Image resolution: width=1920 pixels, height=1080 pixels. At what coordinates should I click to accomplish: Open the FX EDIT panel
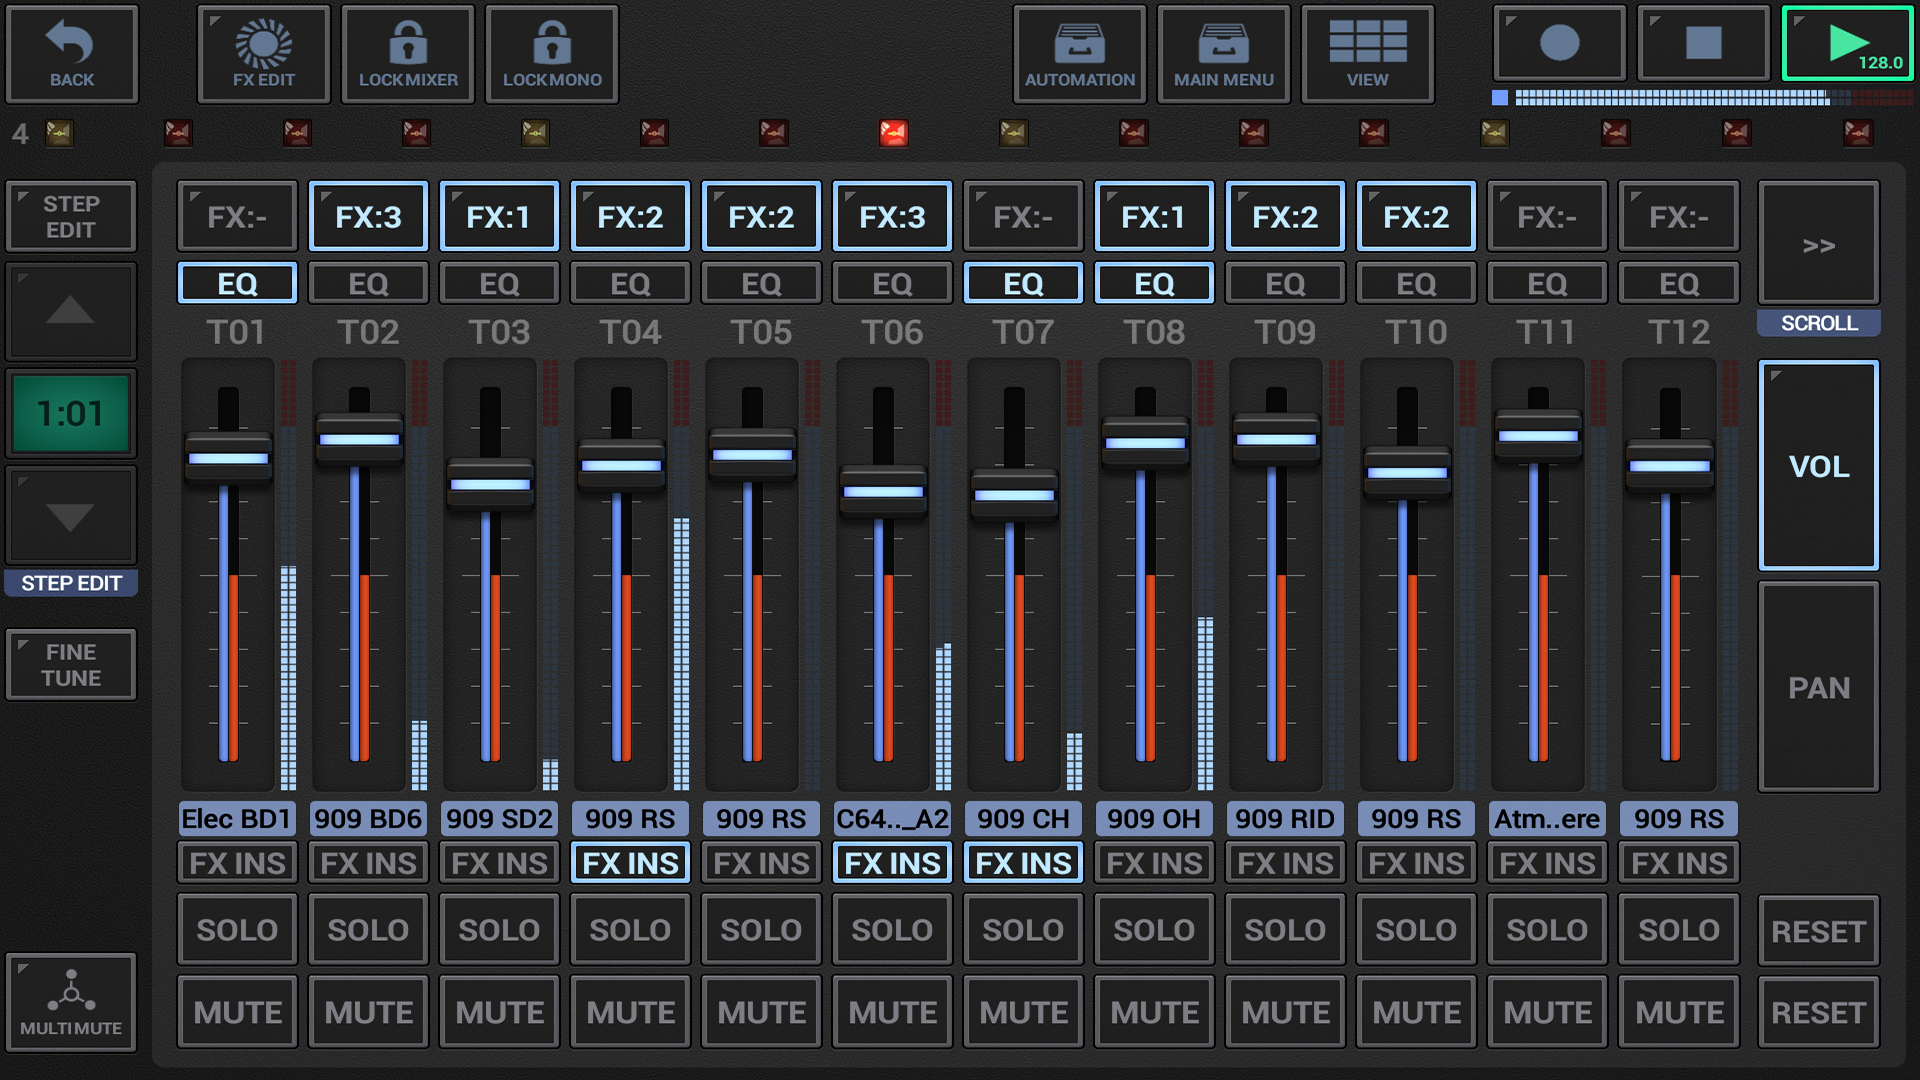(x=262, y=54)
